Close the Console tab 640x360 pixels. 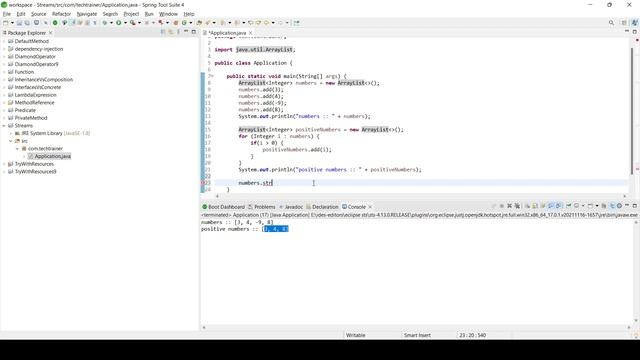coord(370,207)
